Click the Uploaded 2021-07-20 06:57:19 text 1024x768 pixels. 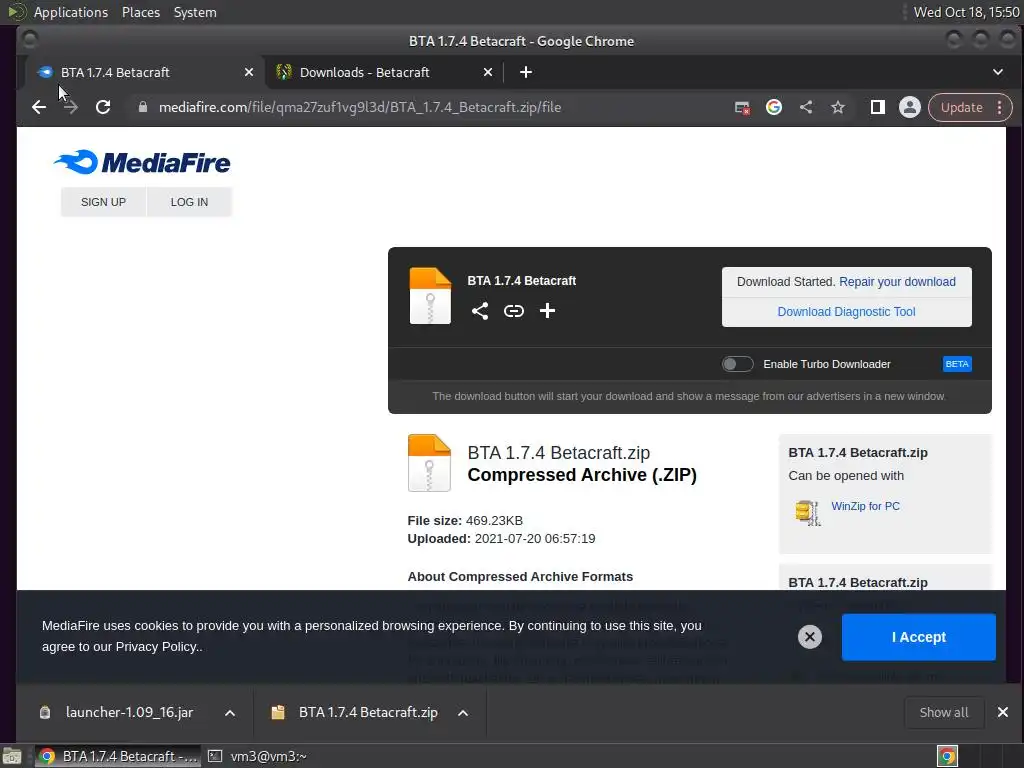pyautogui.click(x=502, y=539)
